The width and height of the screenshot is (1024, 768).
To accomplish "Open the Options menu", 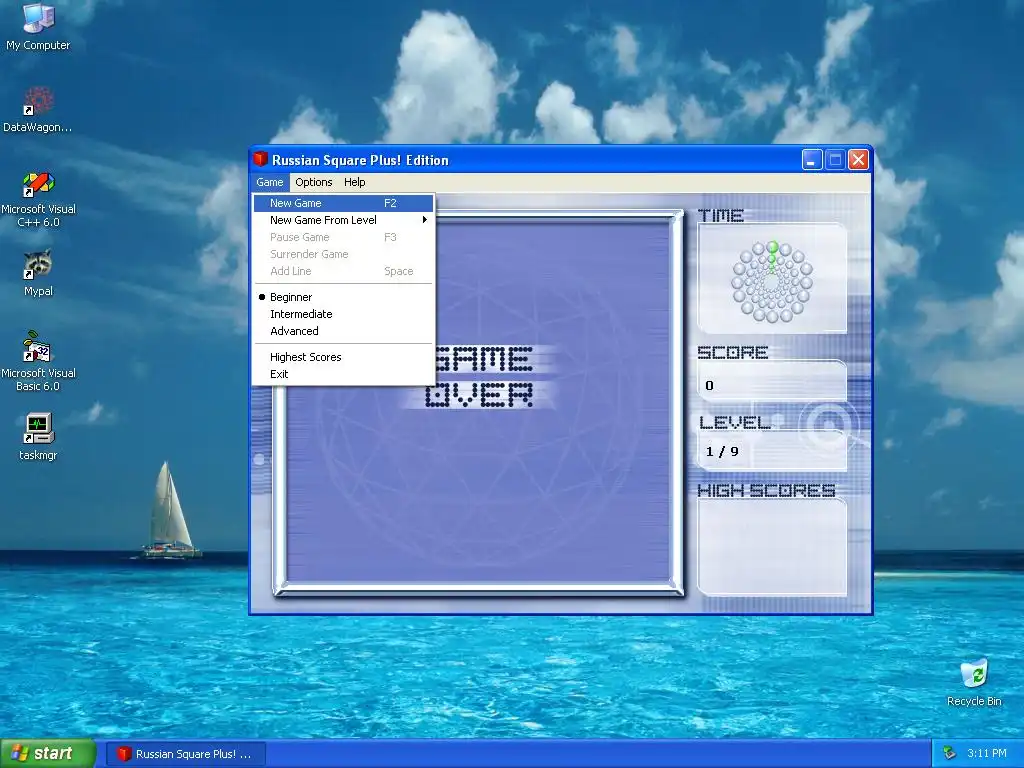I will tap(313, 182).
